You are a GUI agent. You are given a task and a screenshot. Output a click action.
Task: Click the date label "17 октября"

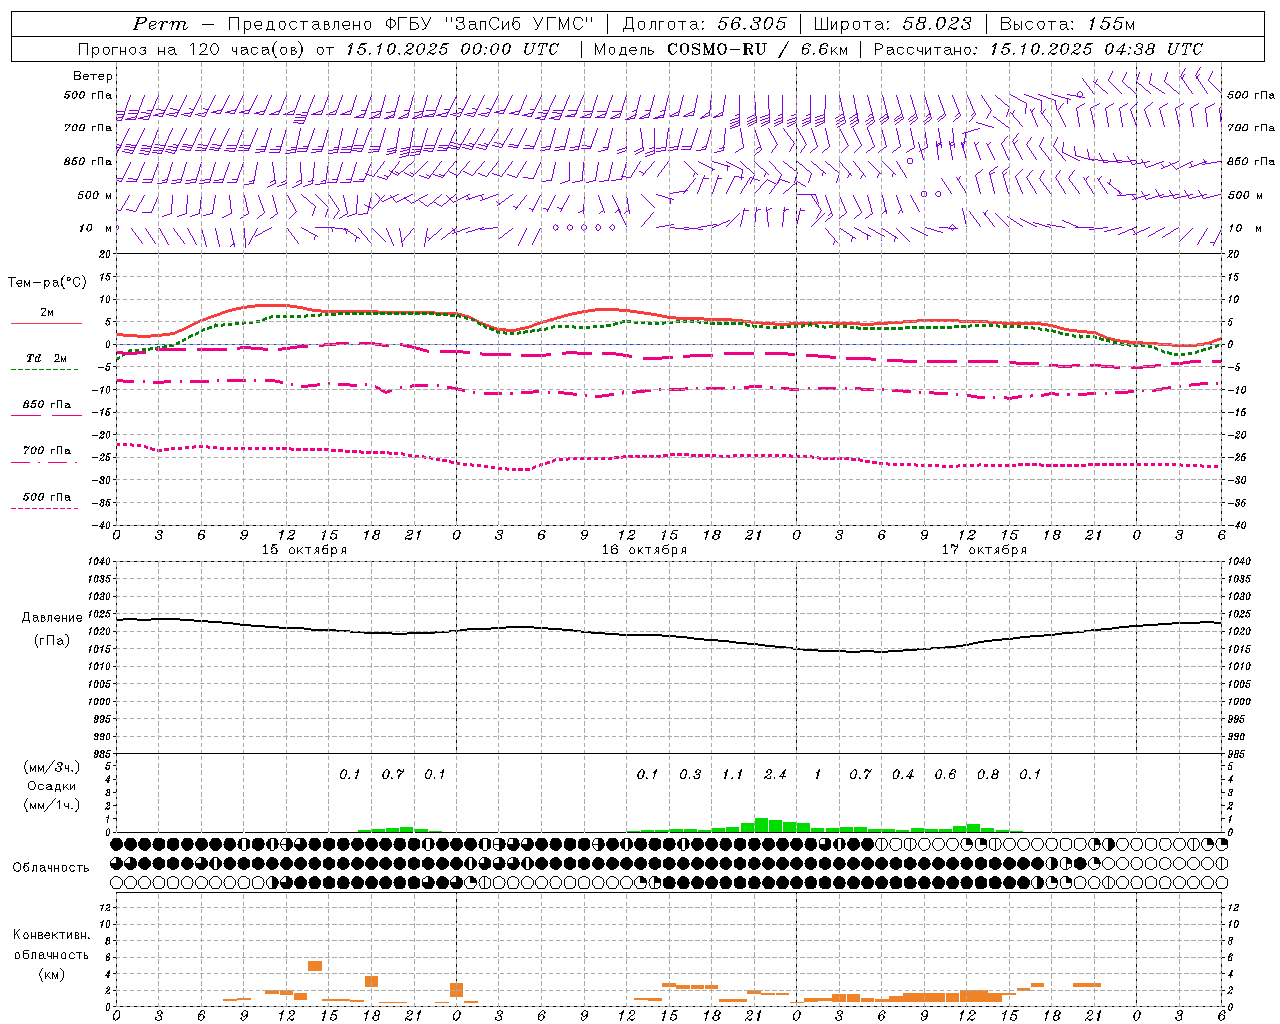[984, 550]
